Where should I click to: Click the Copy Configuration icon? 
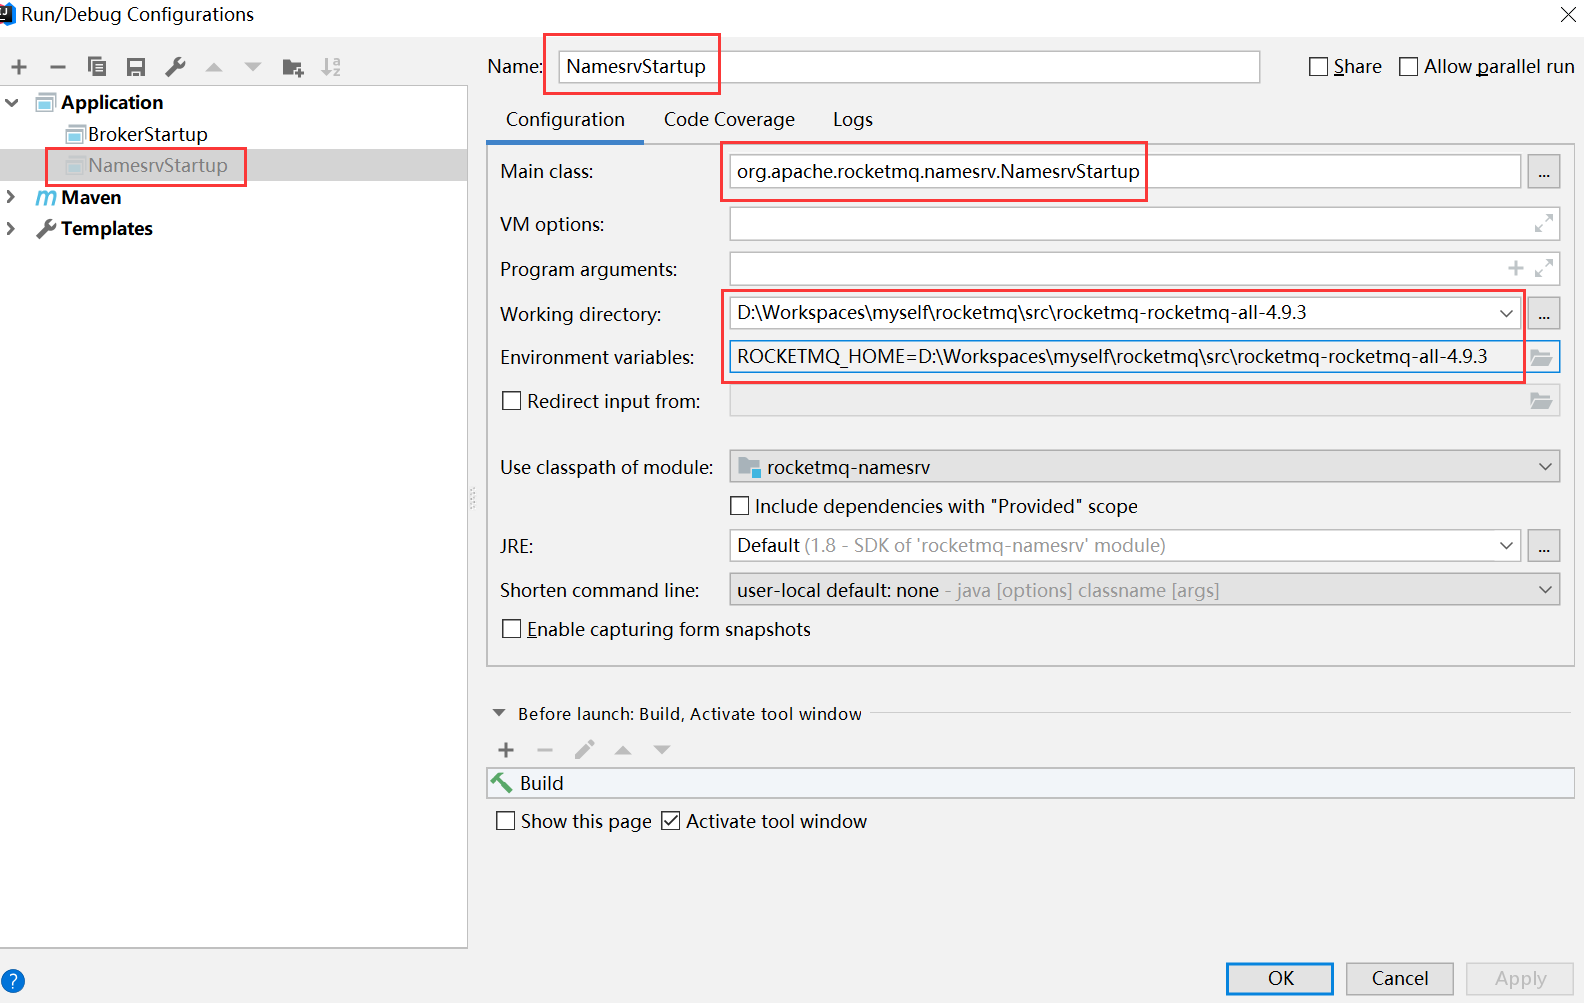97,67
